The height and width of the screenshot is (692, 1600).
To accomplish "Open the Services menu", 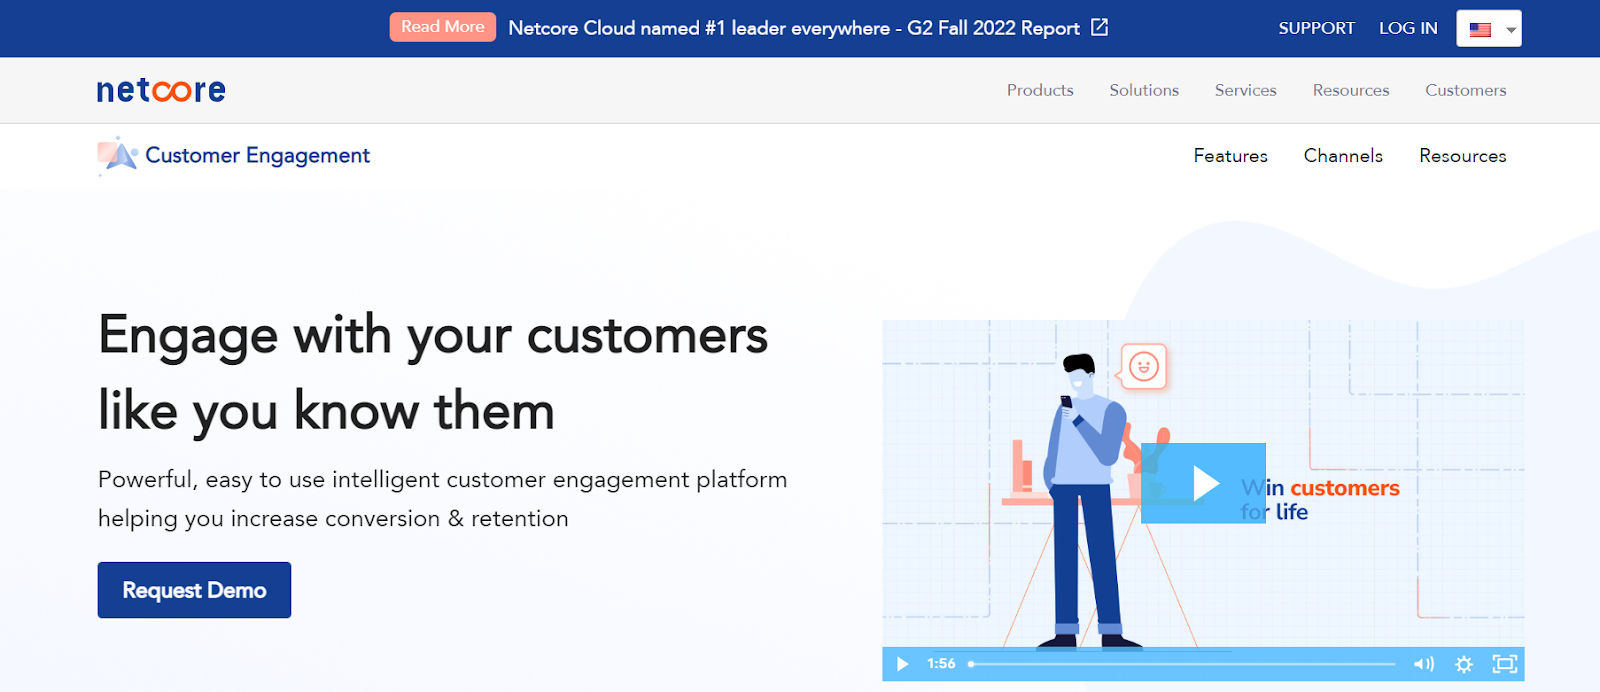I will coord(1245,90).
